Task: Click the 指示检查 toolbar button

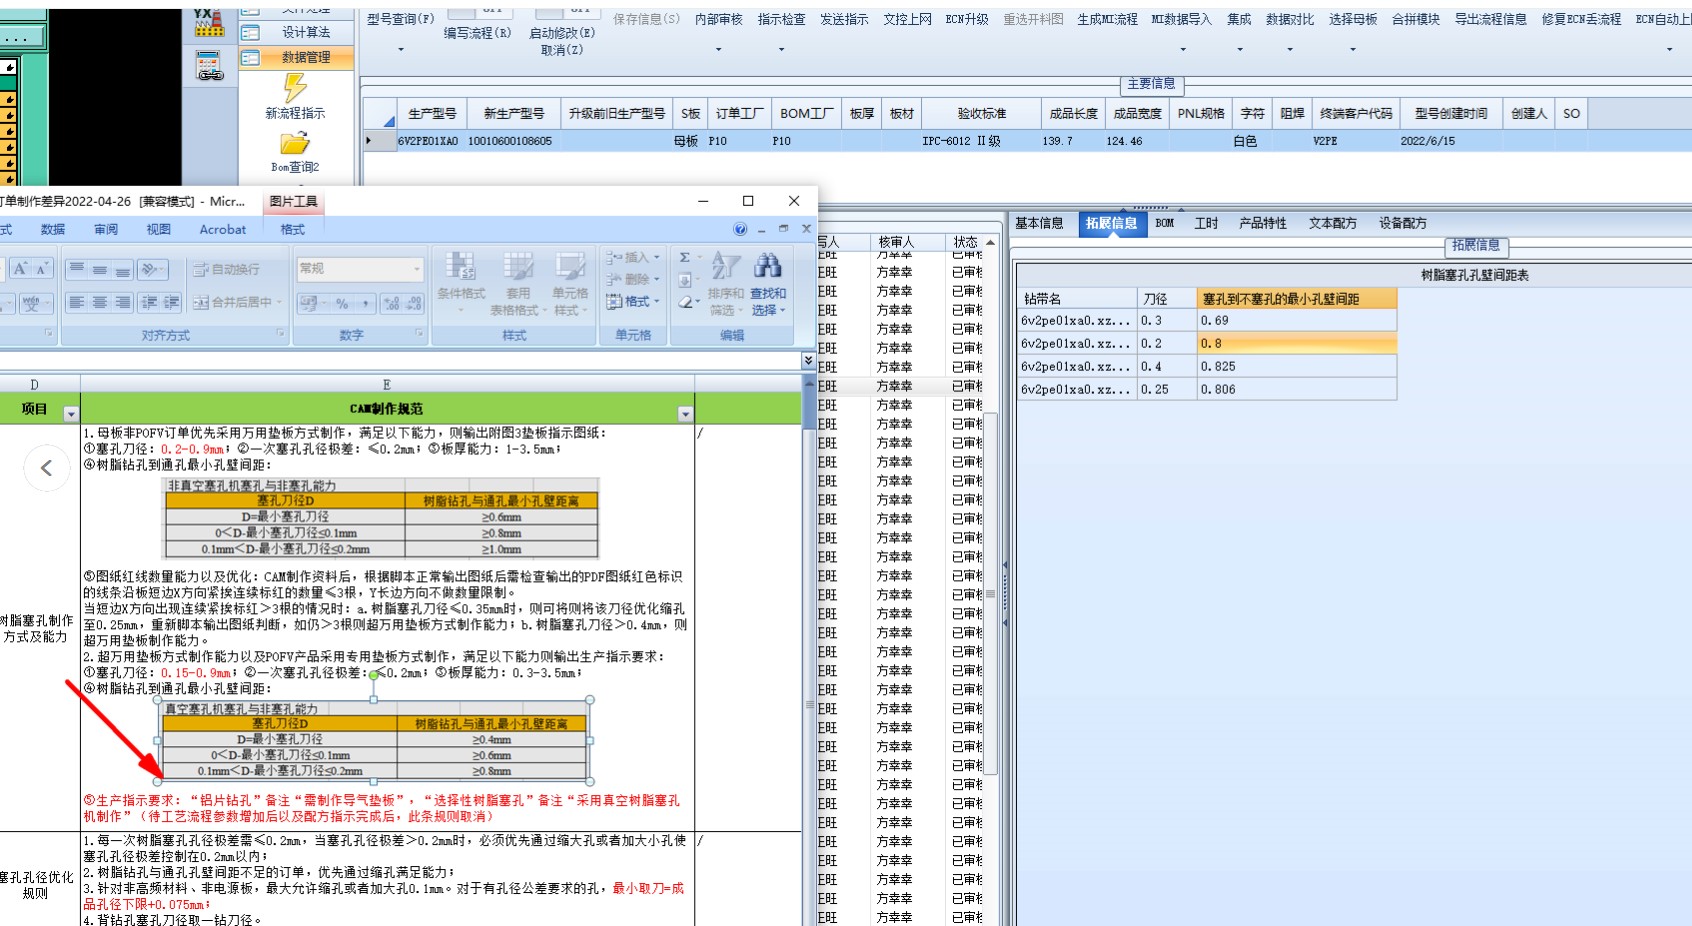Action: (782, 19)
